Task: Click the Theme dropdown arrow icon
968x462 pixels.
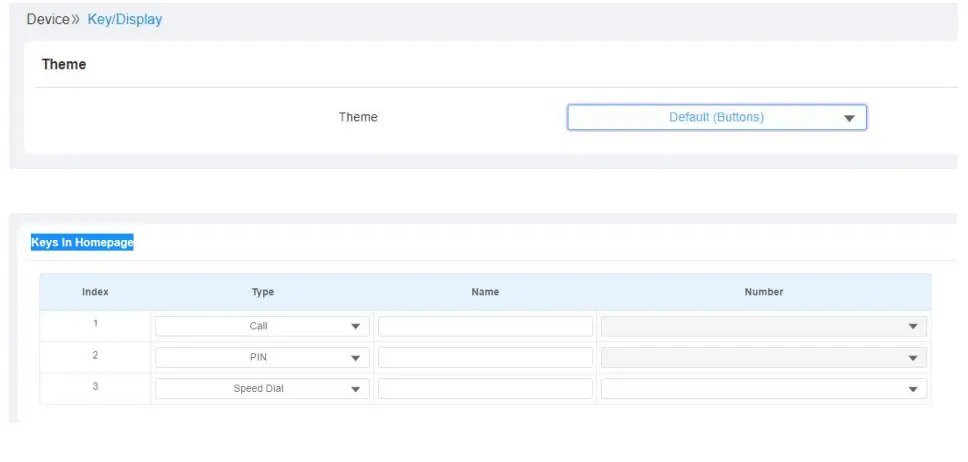Action: click(849, 118)
